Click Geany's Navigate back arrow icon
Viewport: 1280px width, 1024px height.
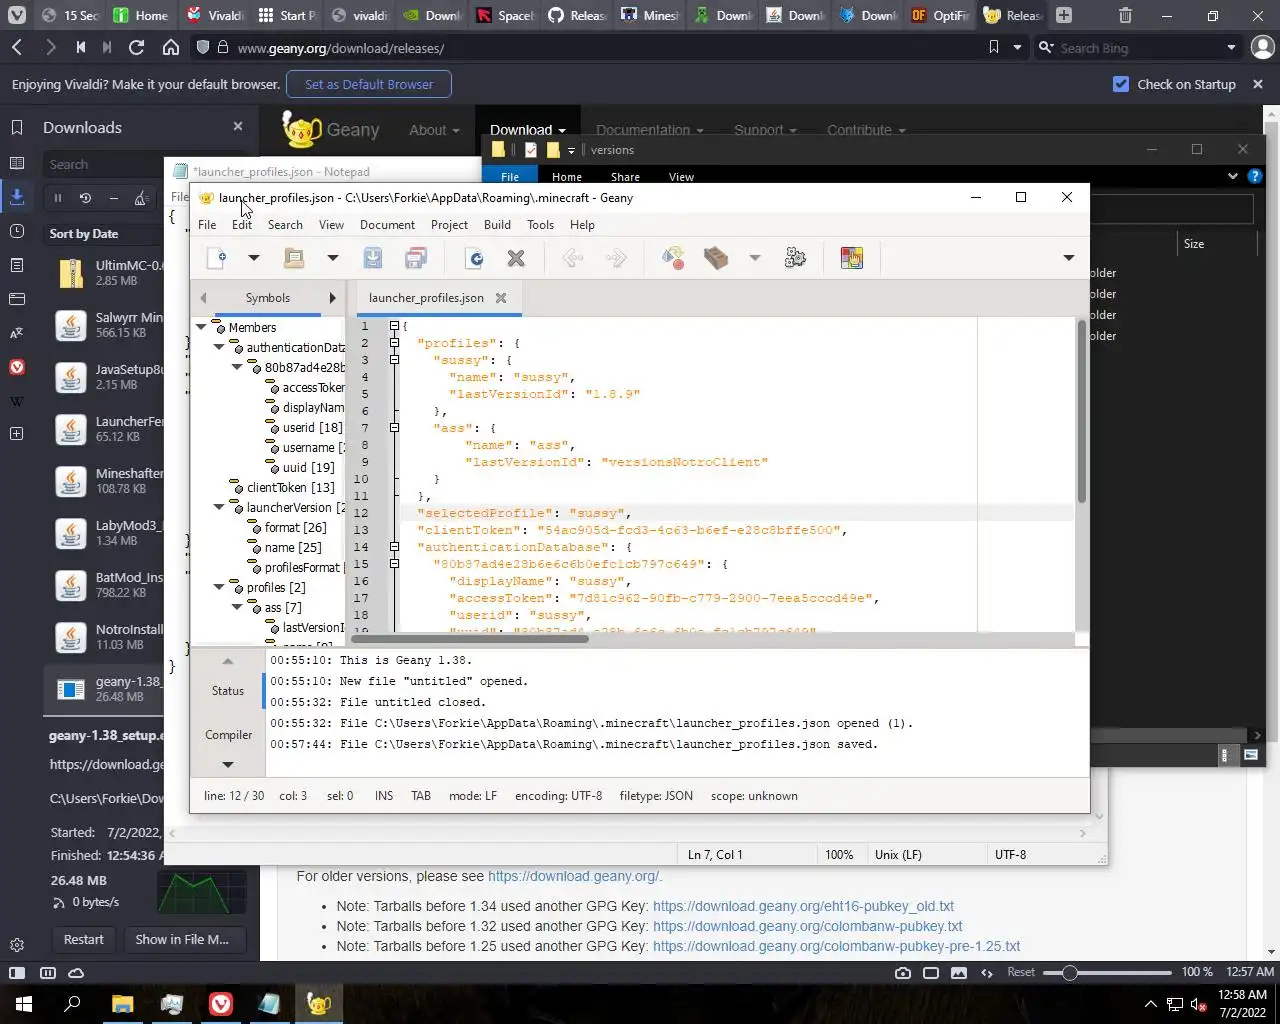(573, 258)
